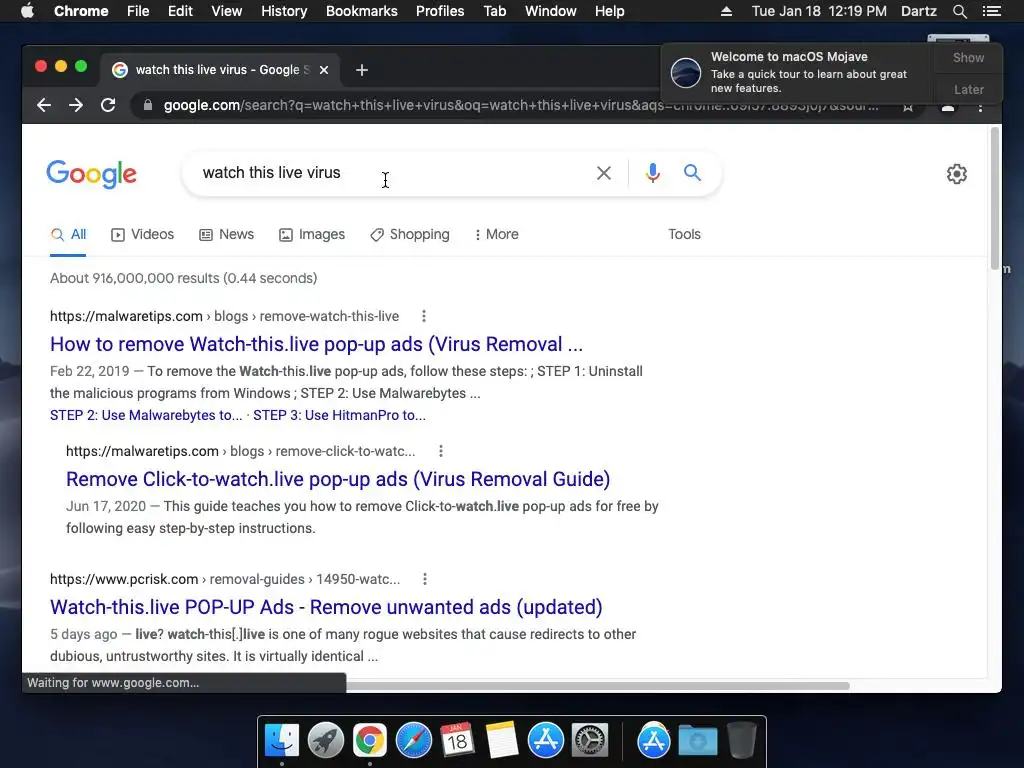Submit search with the magnifier icon
Image resolution: width=1024 pixels, height=768 pixels.
692,172
